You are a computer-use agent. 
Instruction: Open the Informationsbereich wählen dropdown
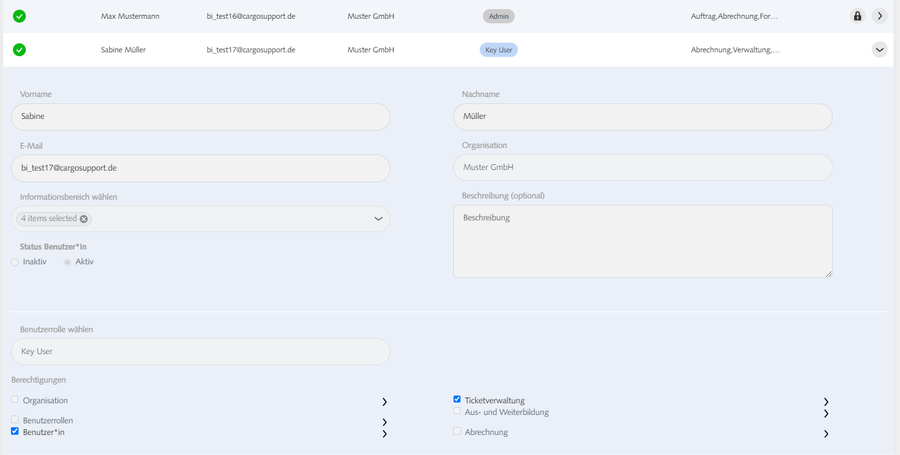pyautogui.click(x=378, y=219)
